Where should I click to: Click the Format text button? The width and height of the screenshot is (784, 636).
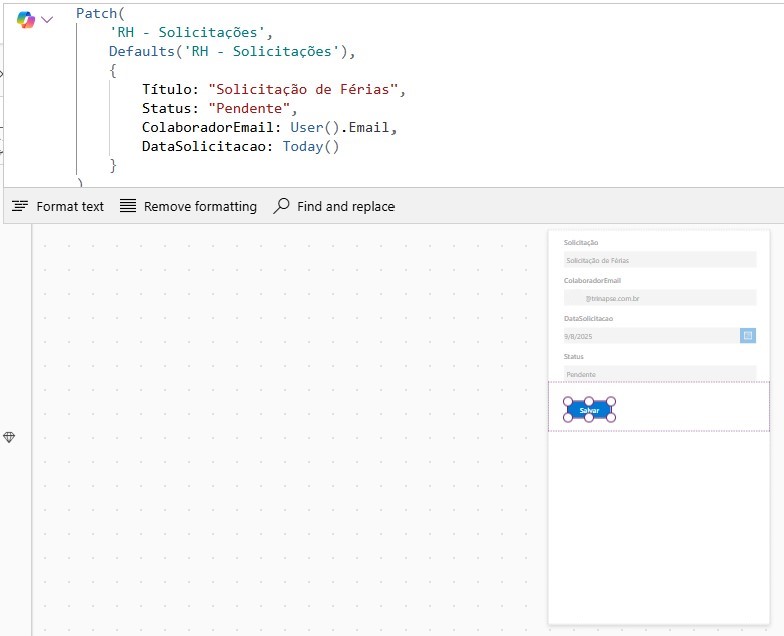point(58,206)
